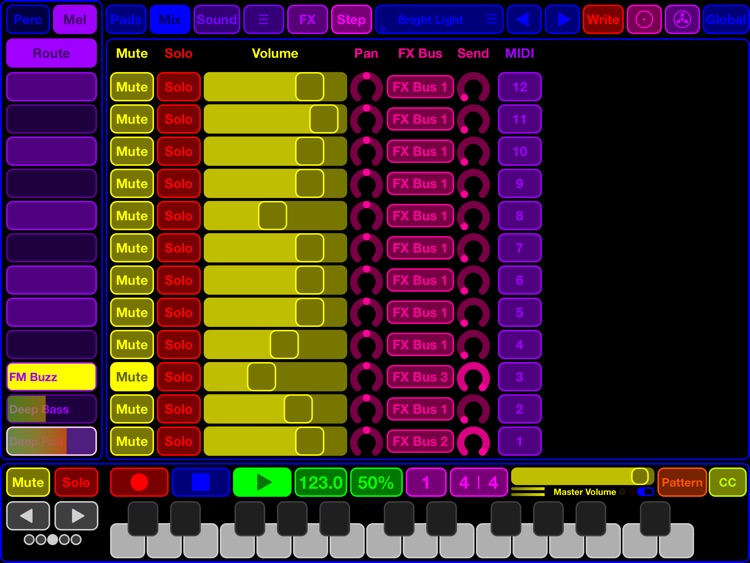Click the circle target icon next to Write

(x=644, y=20)
